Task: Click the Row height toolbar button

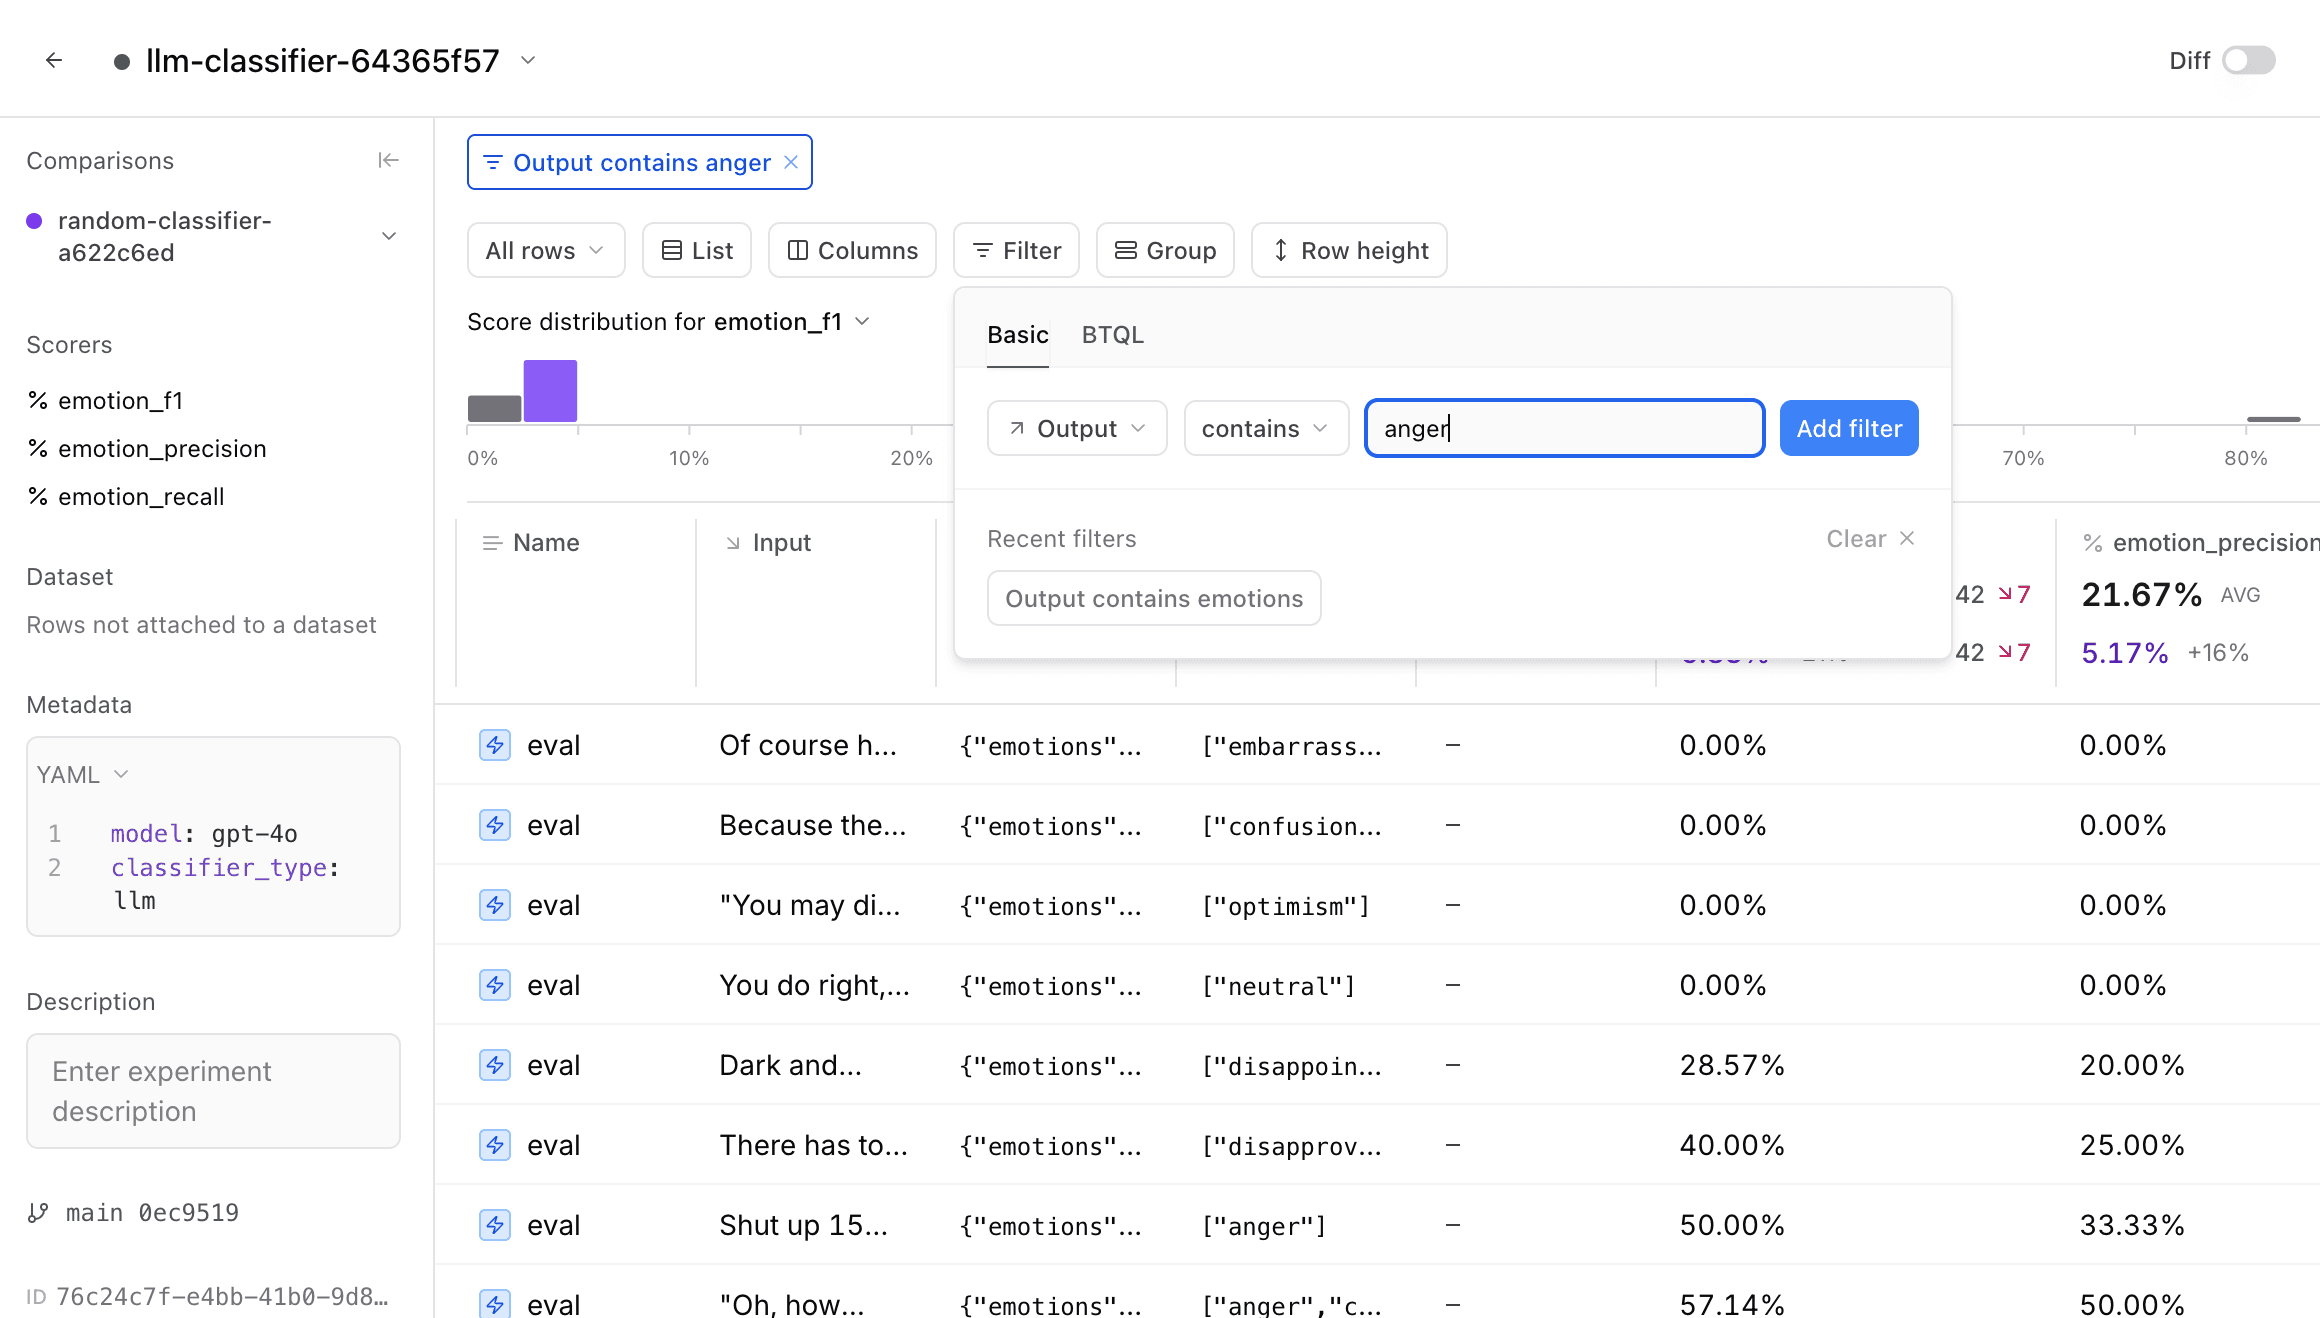Action: pos(1349,250)
